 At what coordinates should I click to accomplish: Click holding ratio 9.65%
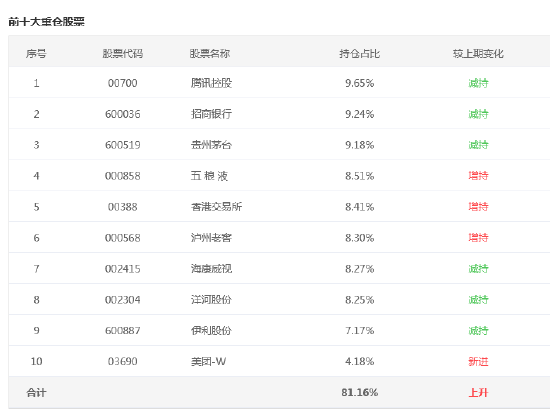pyautogui.click(x=360, y=83)
